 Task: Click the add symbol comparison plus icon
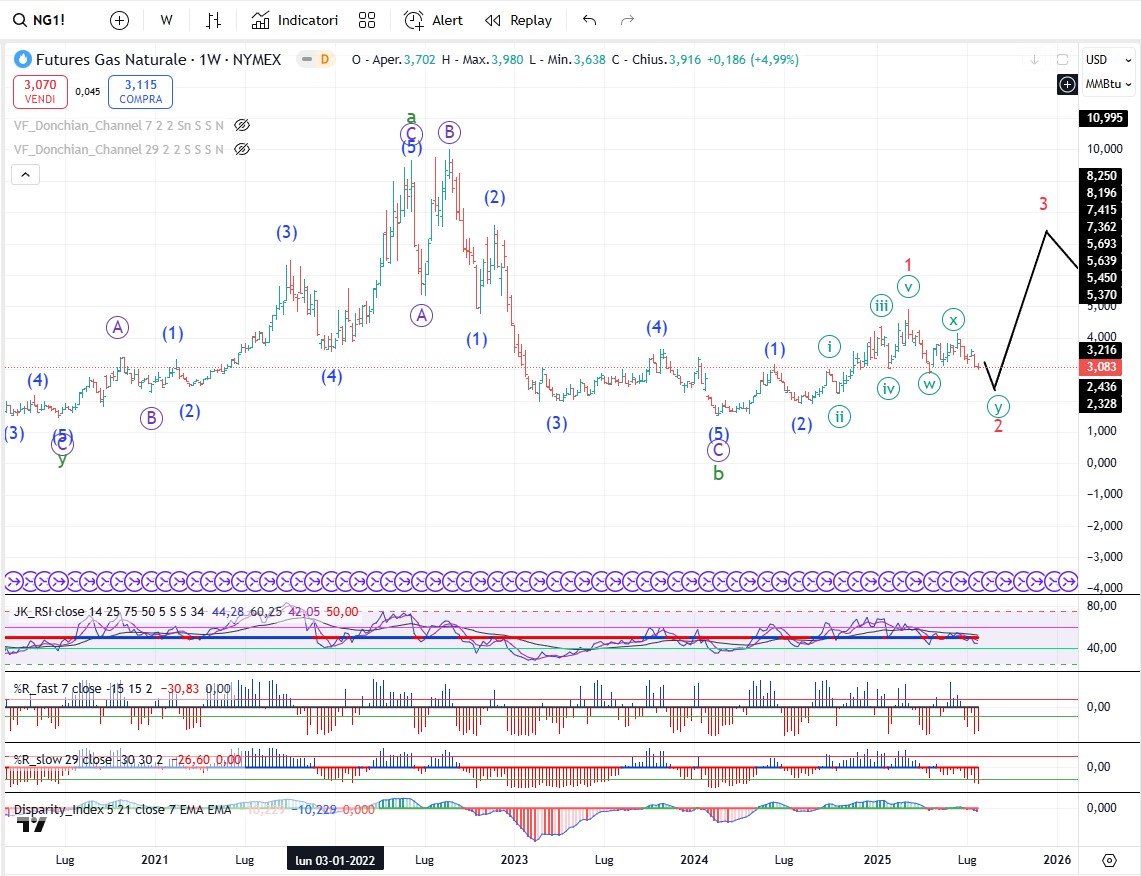pyautogui.click(x=119, y=20)
